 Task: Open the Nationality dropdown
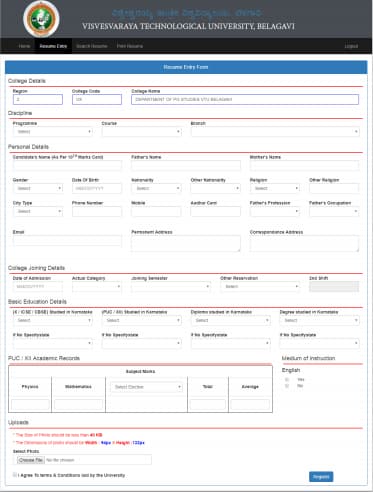(x=156, y=188)
